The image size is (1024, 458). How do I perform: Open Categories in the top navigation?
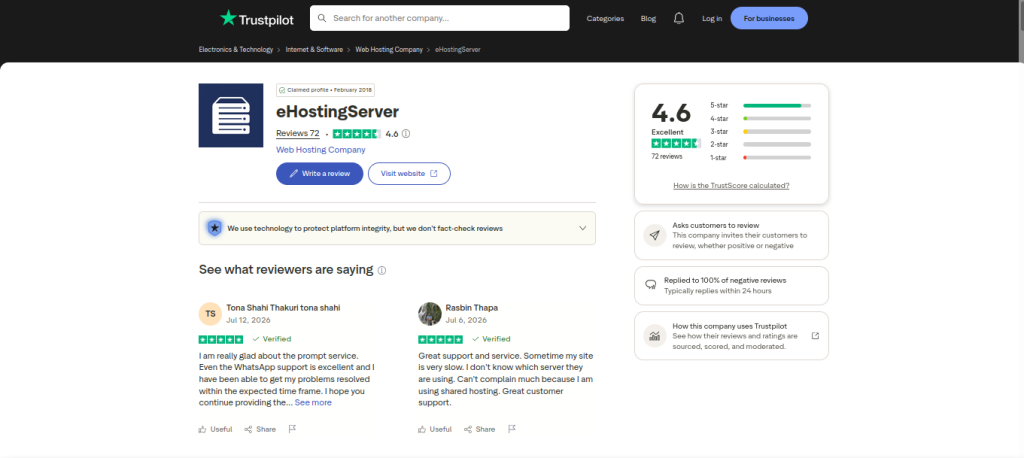(x=605, y=18)
